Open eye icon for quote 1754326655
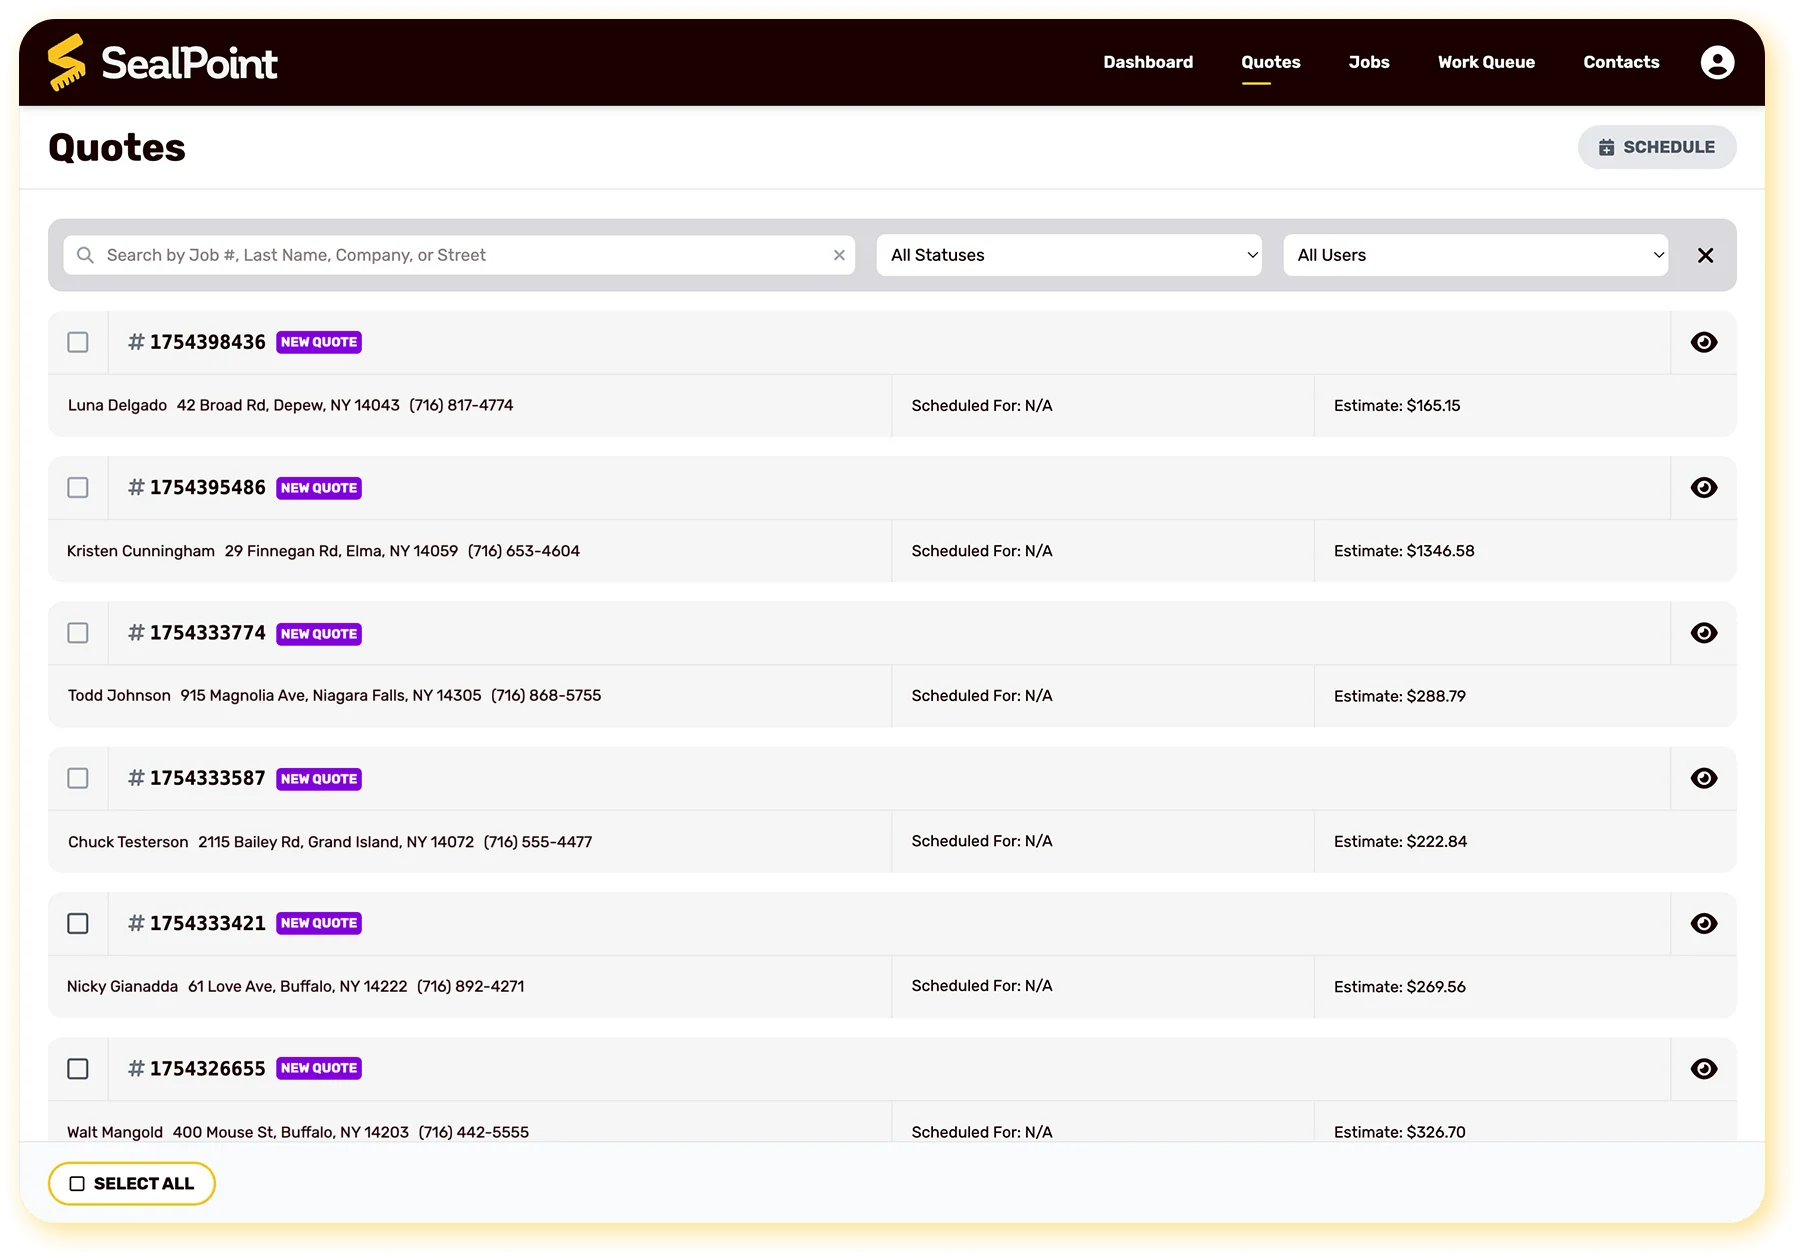The height and width of the screenshot is (1260, 1800). pyautogui.click(x=1703, y=1069)
